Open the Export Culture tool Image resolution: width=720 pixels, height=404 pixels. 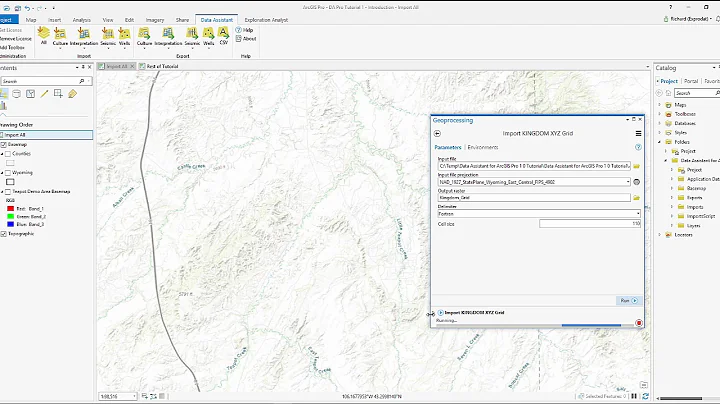point(144,37)
